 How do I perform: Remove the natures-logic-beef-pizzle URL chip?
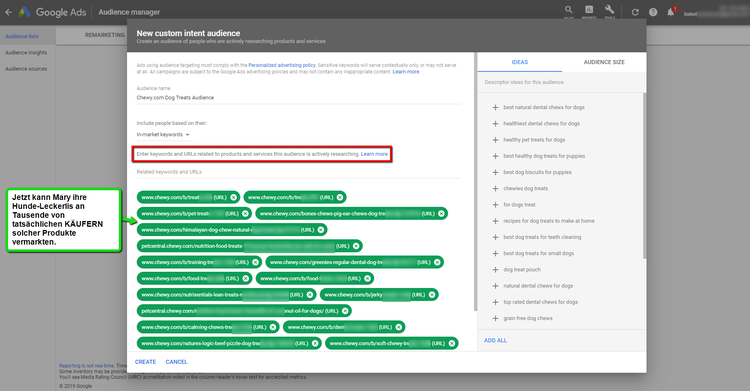pos(315,344)
